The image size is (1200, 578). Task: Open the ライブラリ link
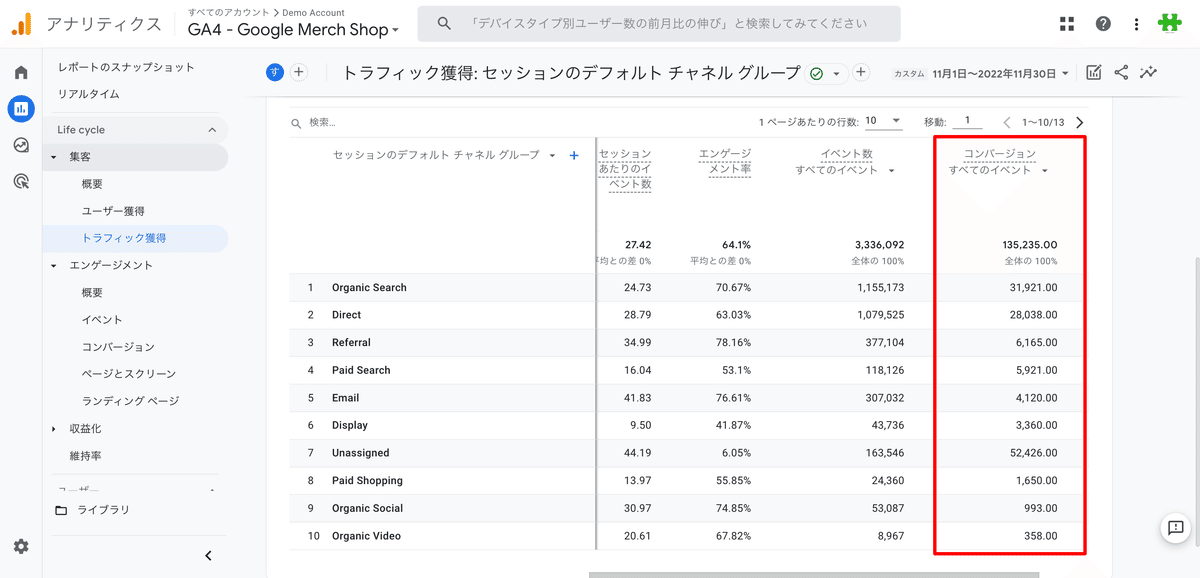105,510
